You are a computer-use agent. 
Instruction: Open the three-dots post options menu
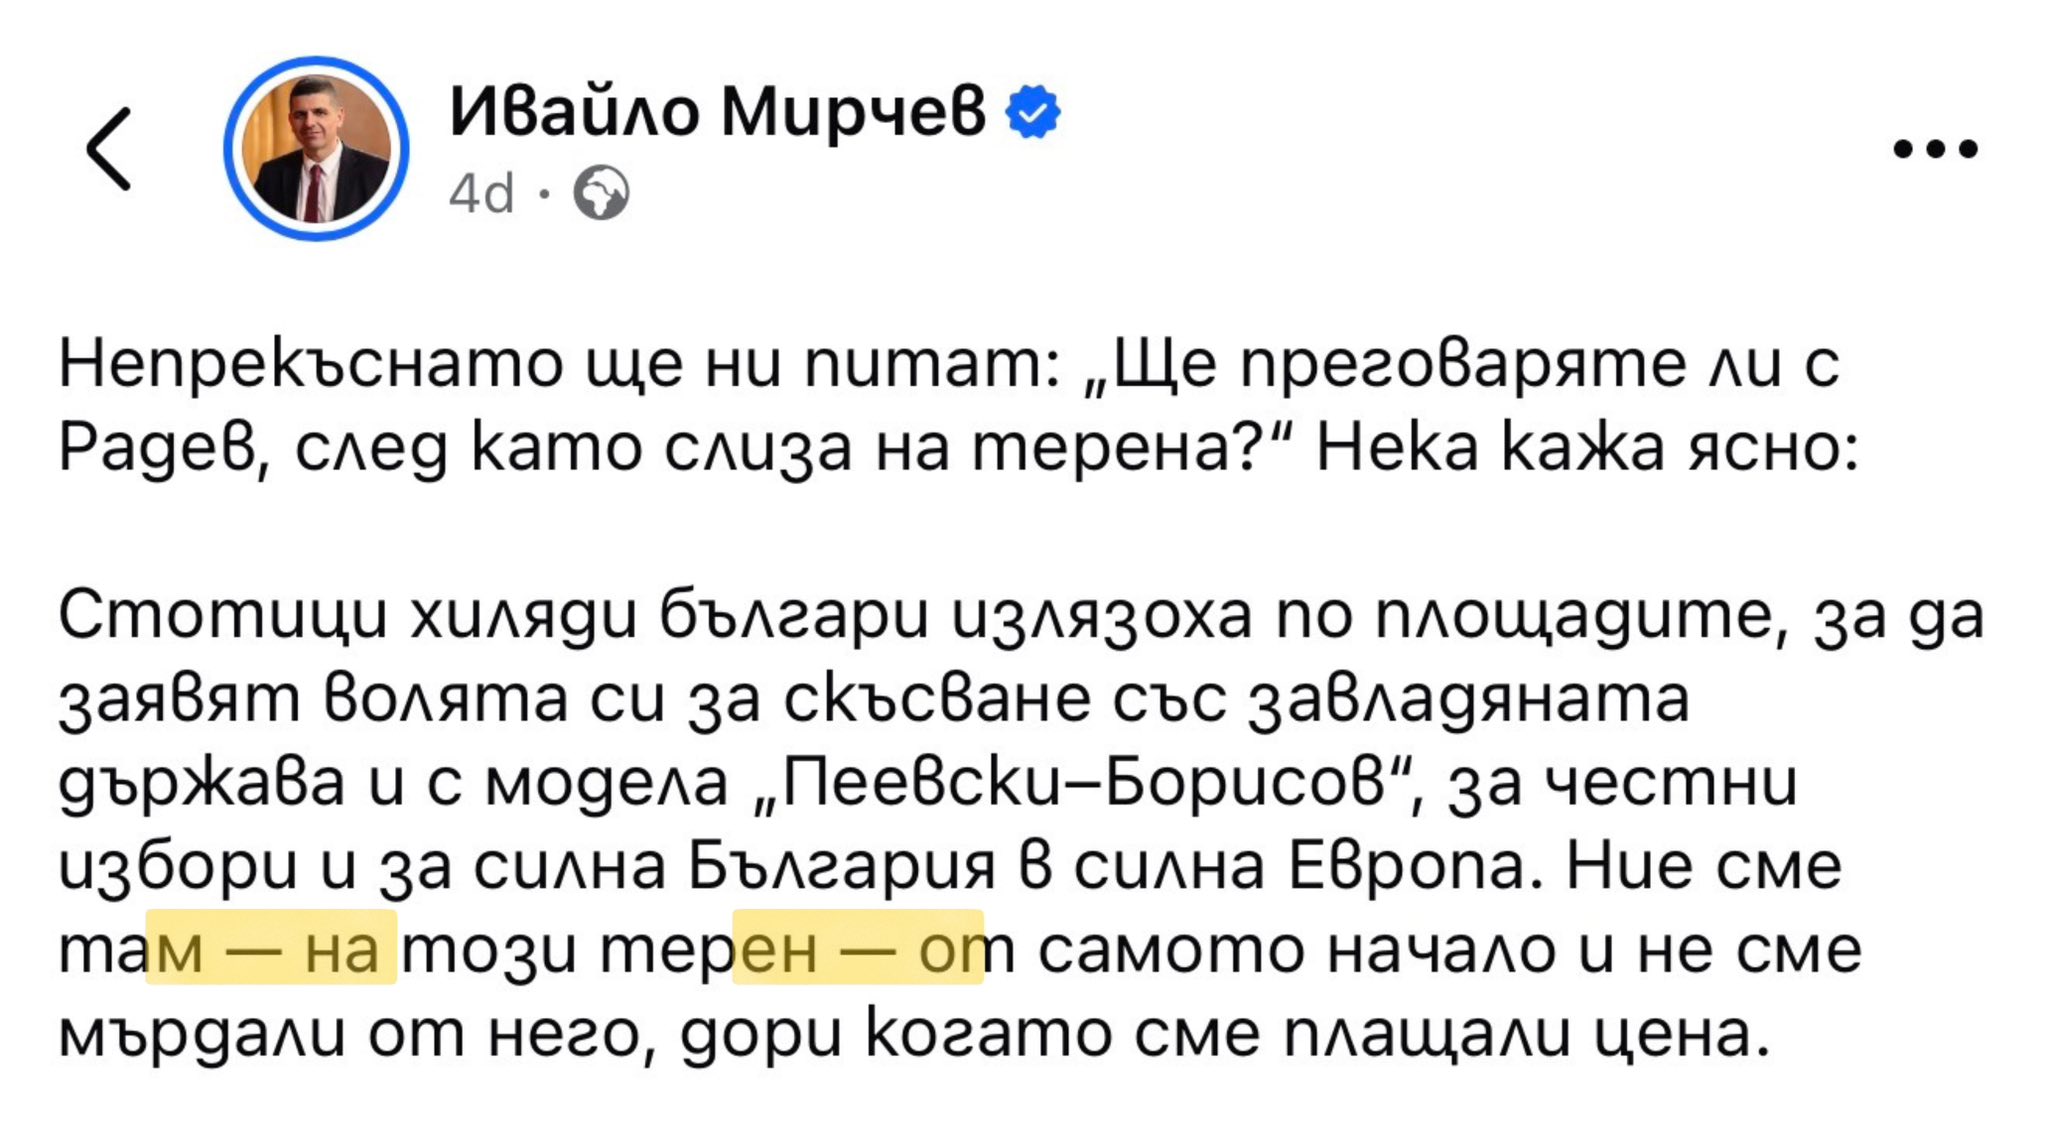coord(1935,149)
